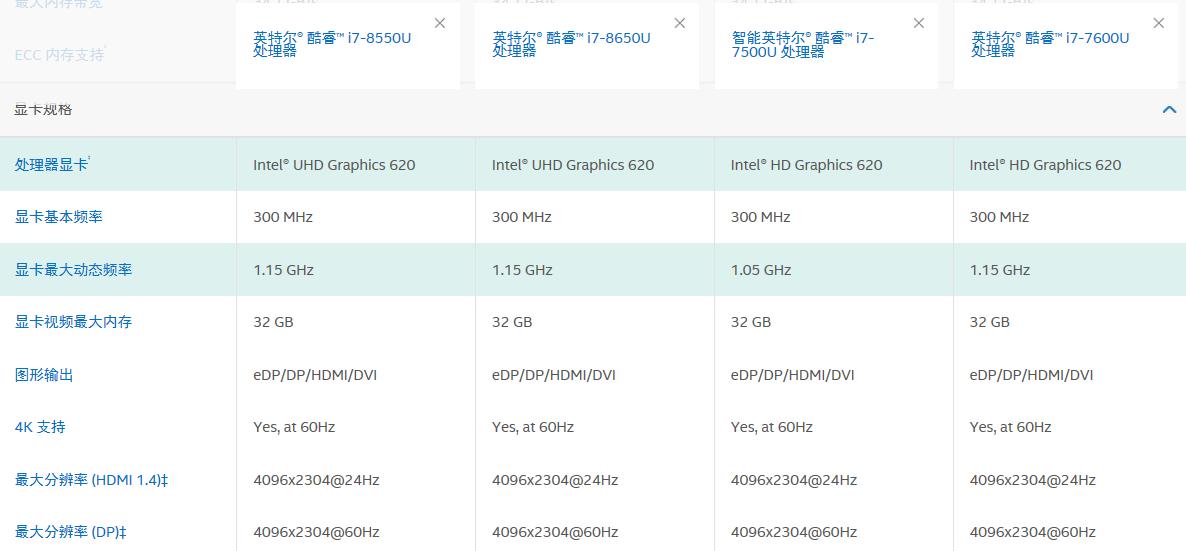Remove i7-8650U from comparison

coord(679,23)
